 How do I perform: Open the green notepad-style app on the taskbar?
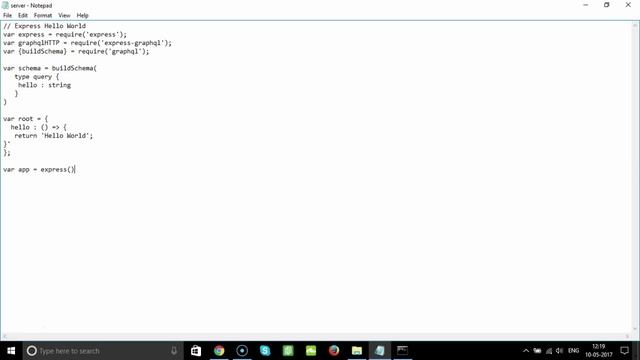(x=288, y=351)
